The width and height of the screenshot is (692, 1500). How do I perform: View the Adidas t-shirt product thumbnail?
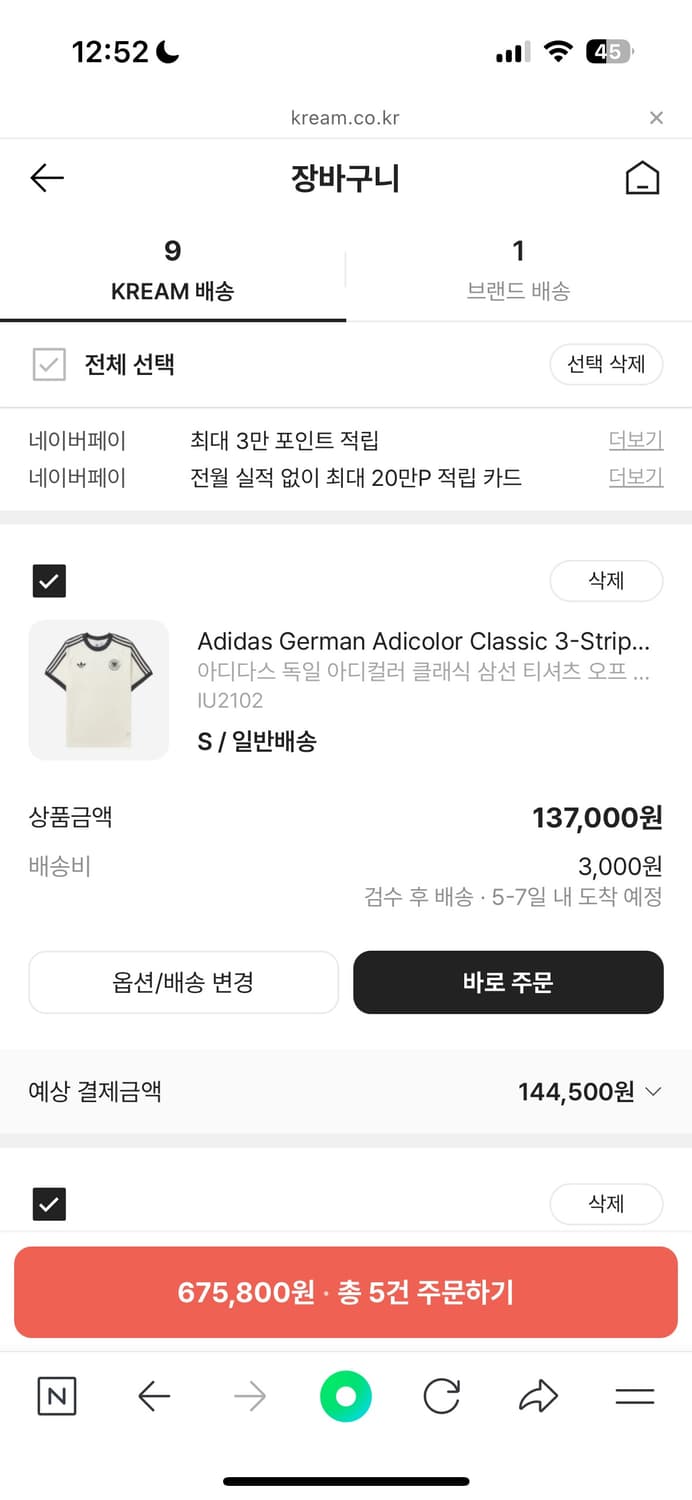[x=98, y=690]
